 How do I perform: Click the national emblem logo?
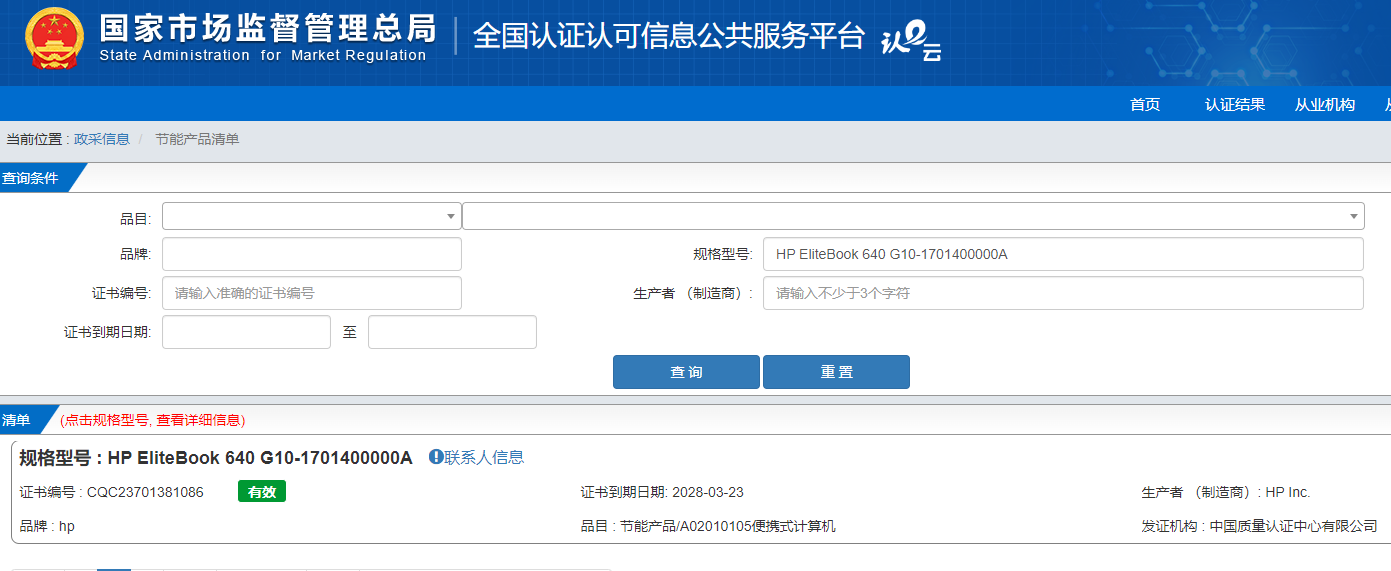click(55, 38)
